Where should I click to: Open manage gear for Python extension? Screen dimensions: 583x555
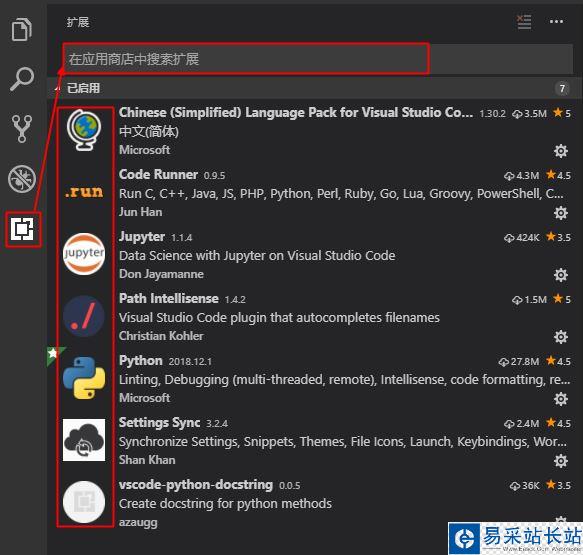pyautogui.click(x=561, y=399)
